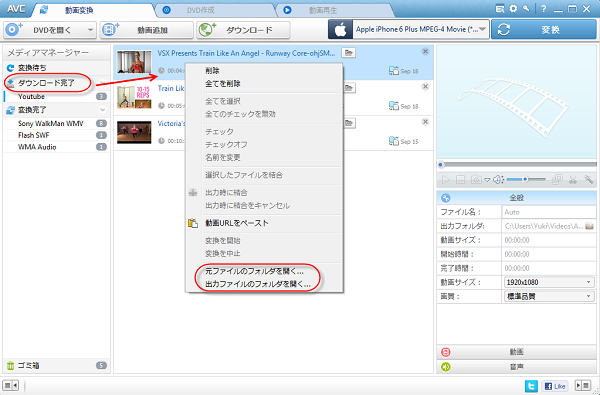Click the Twitter icon
This screenshot has height=395, width=600.
coord(531,386)
